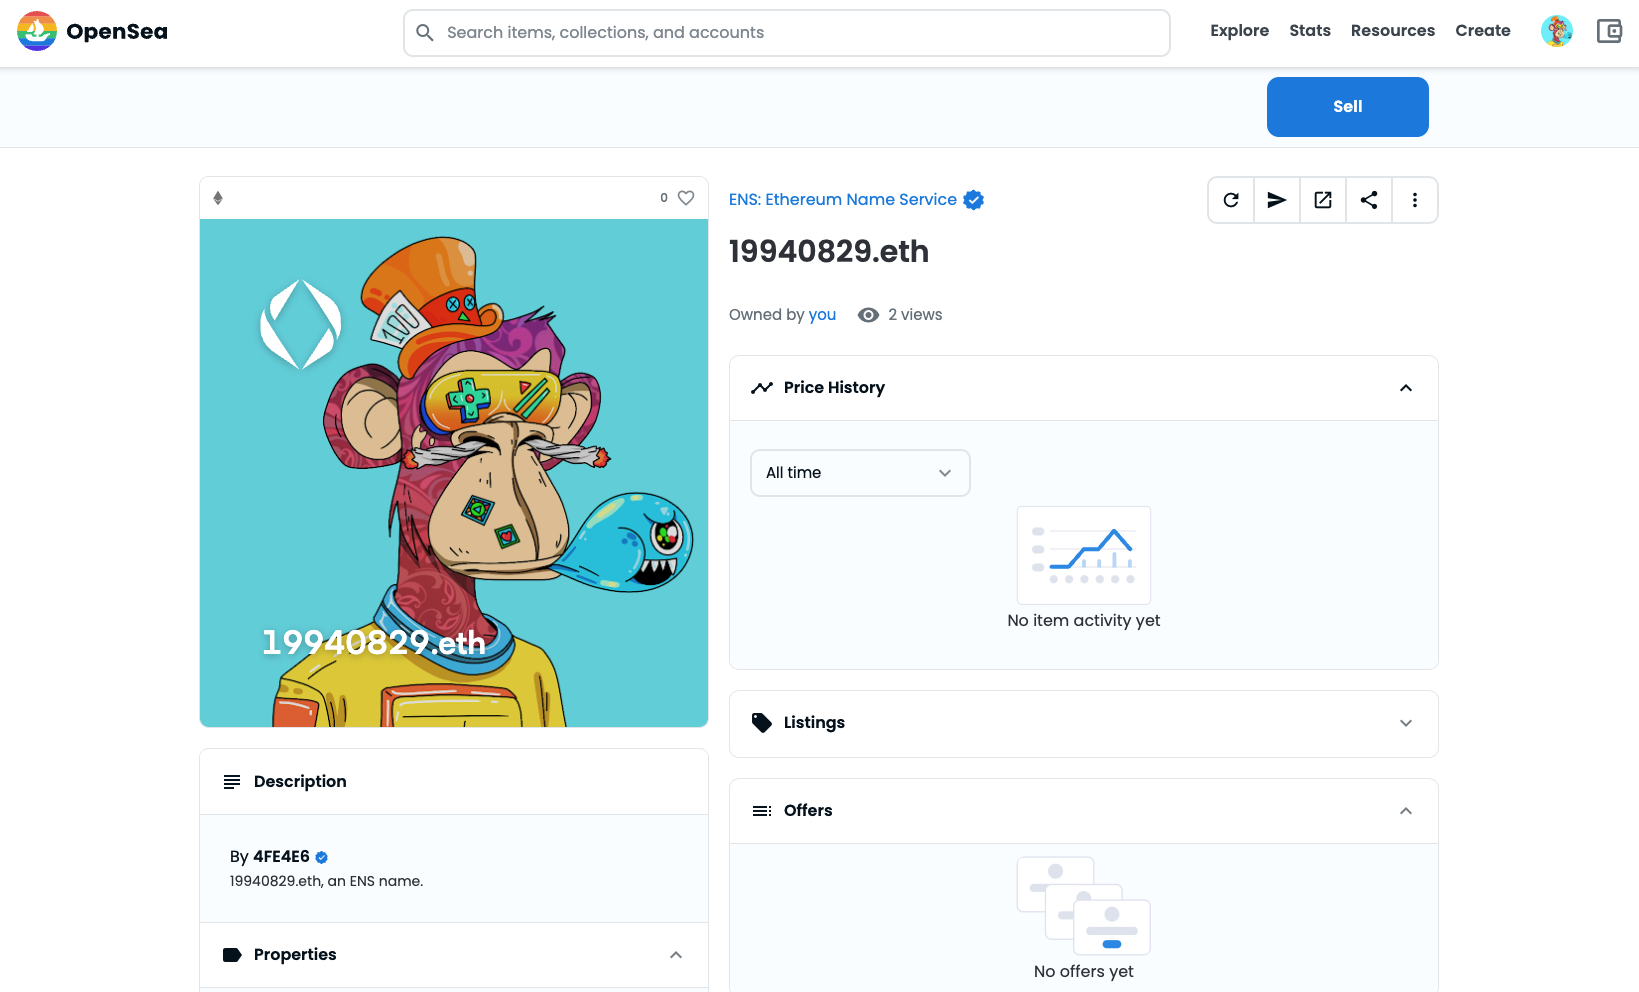The height and width of the screenshot is (992, 1639).
Task: Click the OpenSea logo
Action: click(93, 32)
